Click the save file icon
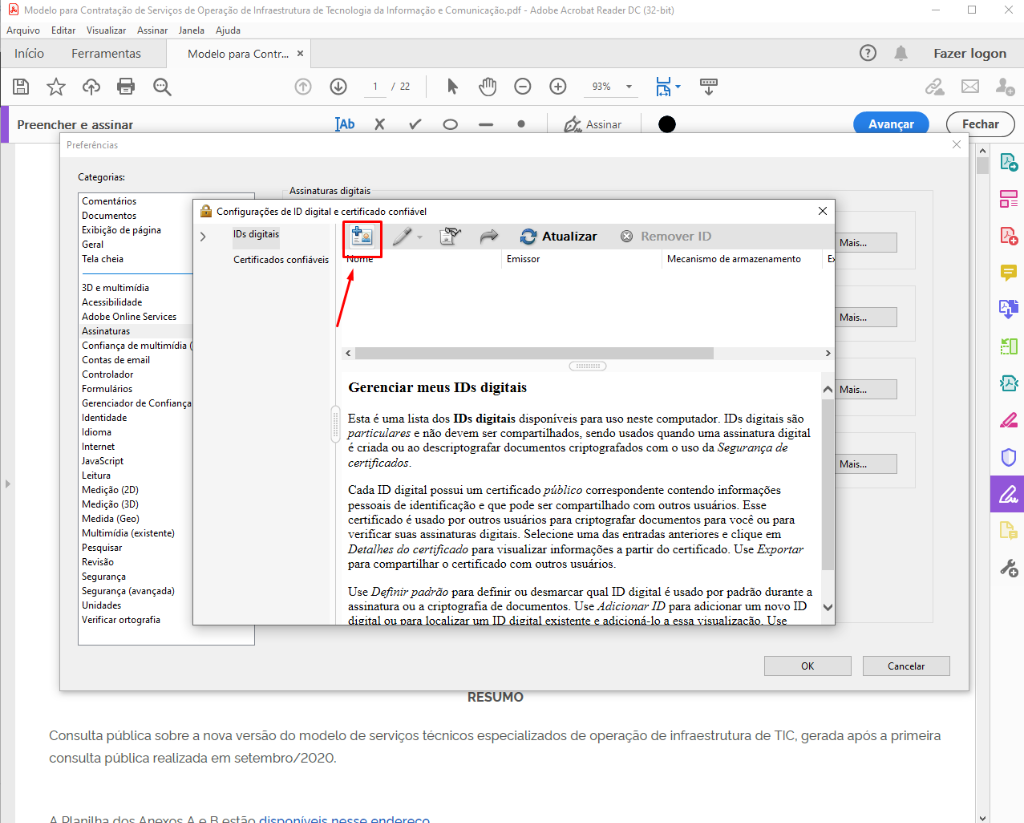1024x823 pixels. click(x=21, y=87)
